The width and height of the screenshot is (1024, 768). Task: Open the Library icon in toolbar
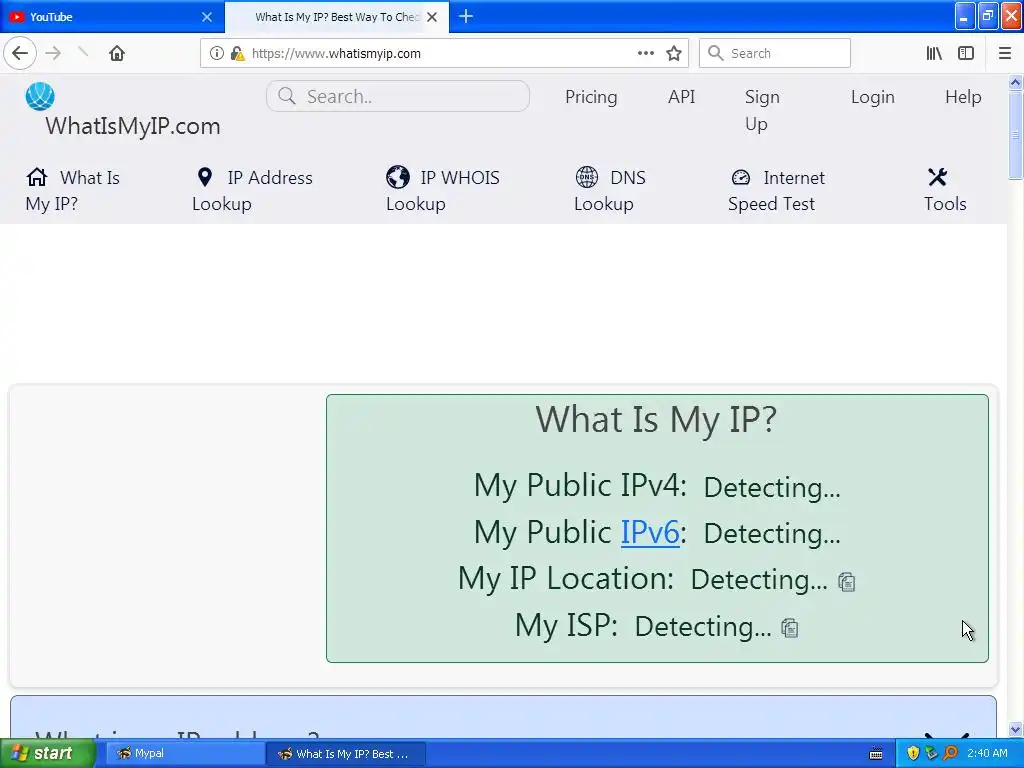[x=934, y=53]
